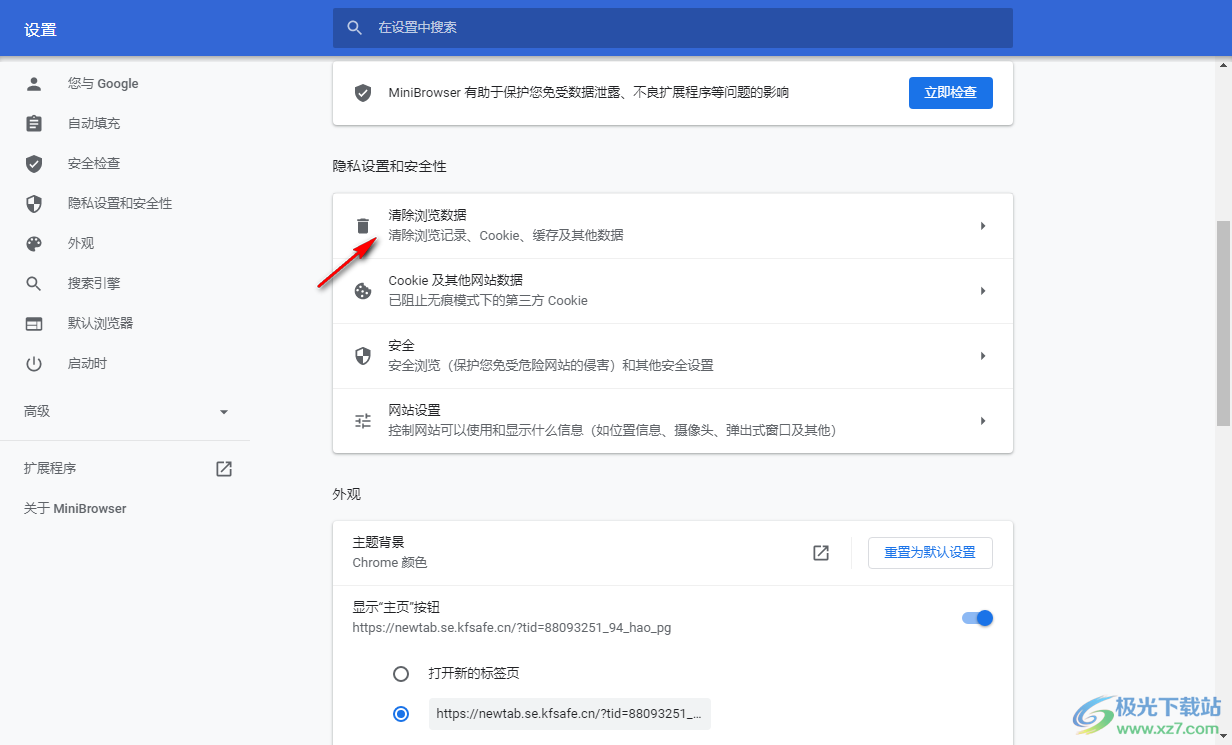Click the trash icon beside 清除浏览数据
Image resolution: width=1232 pixels, height=745 pixels.
(x=362, y=225)
